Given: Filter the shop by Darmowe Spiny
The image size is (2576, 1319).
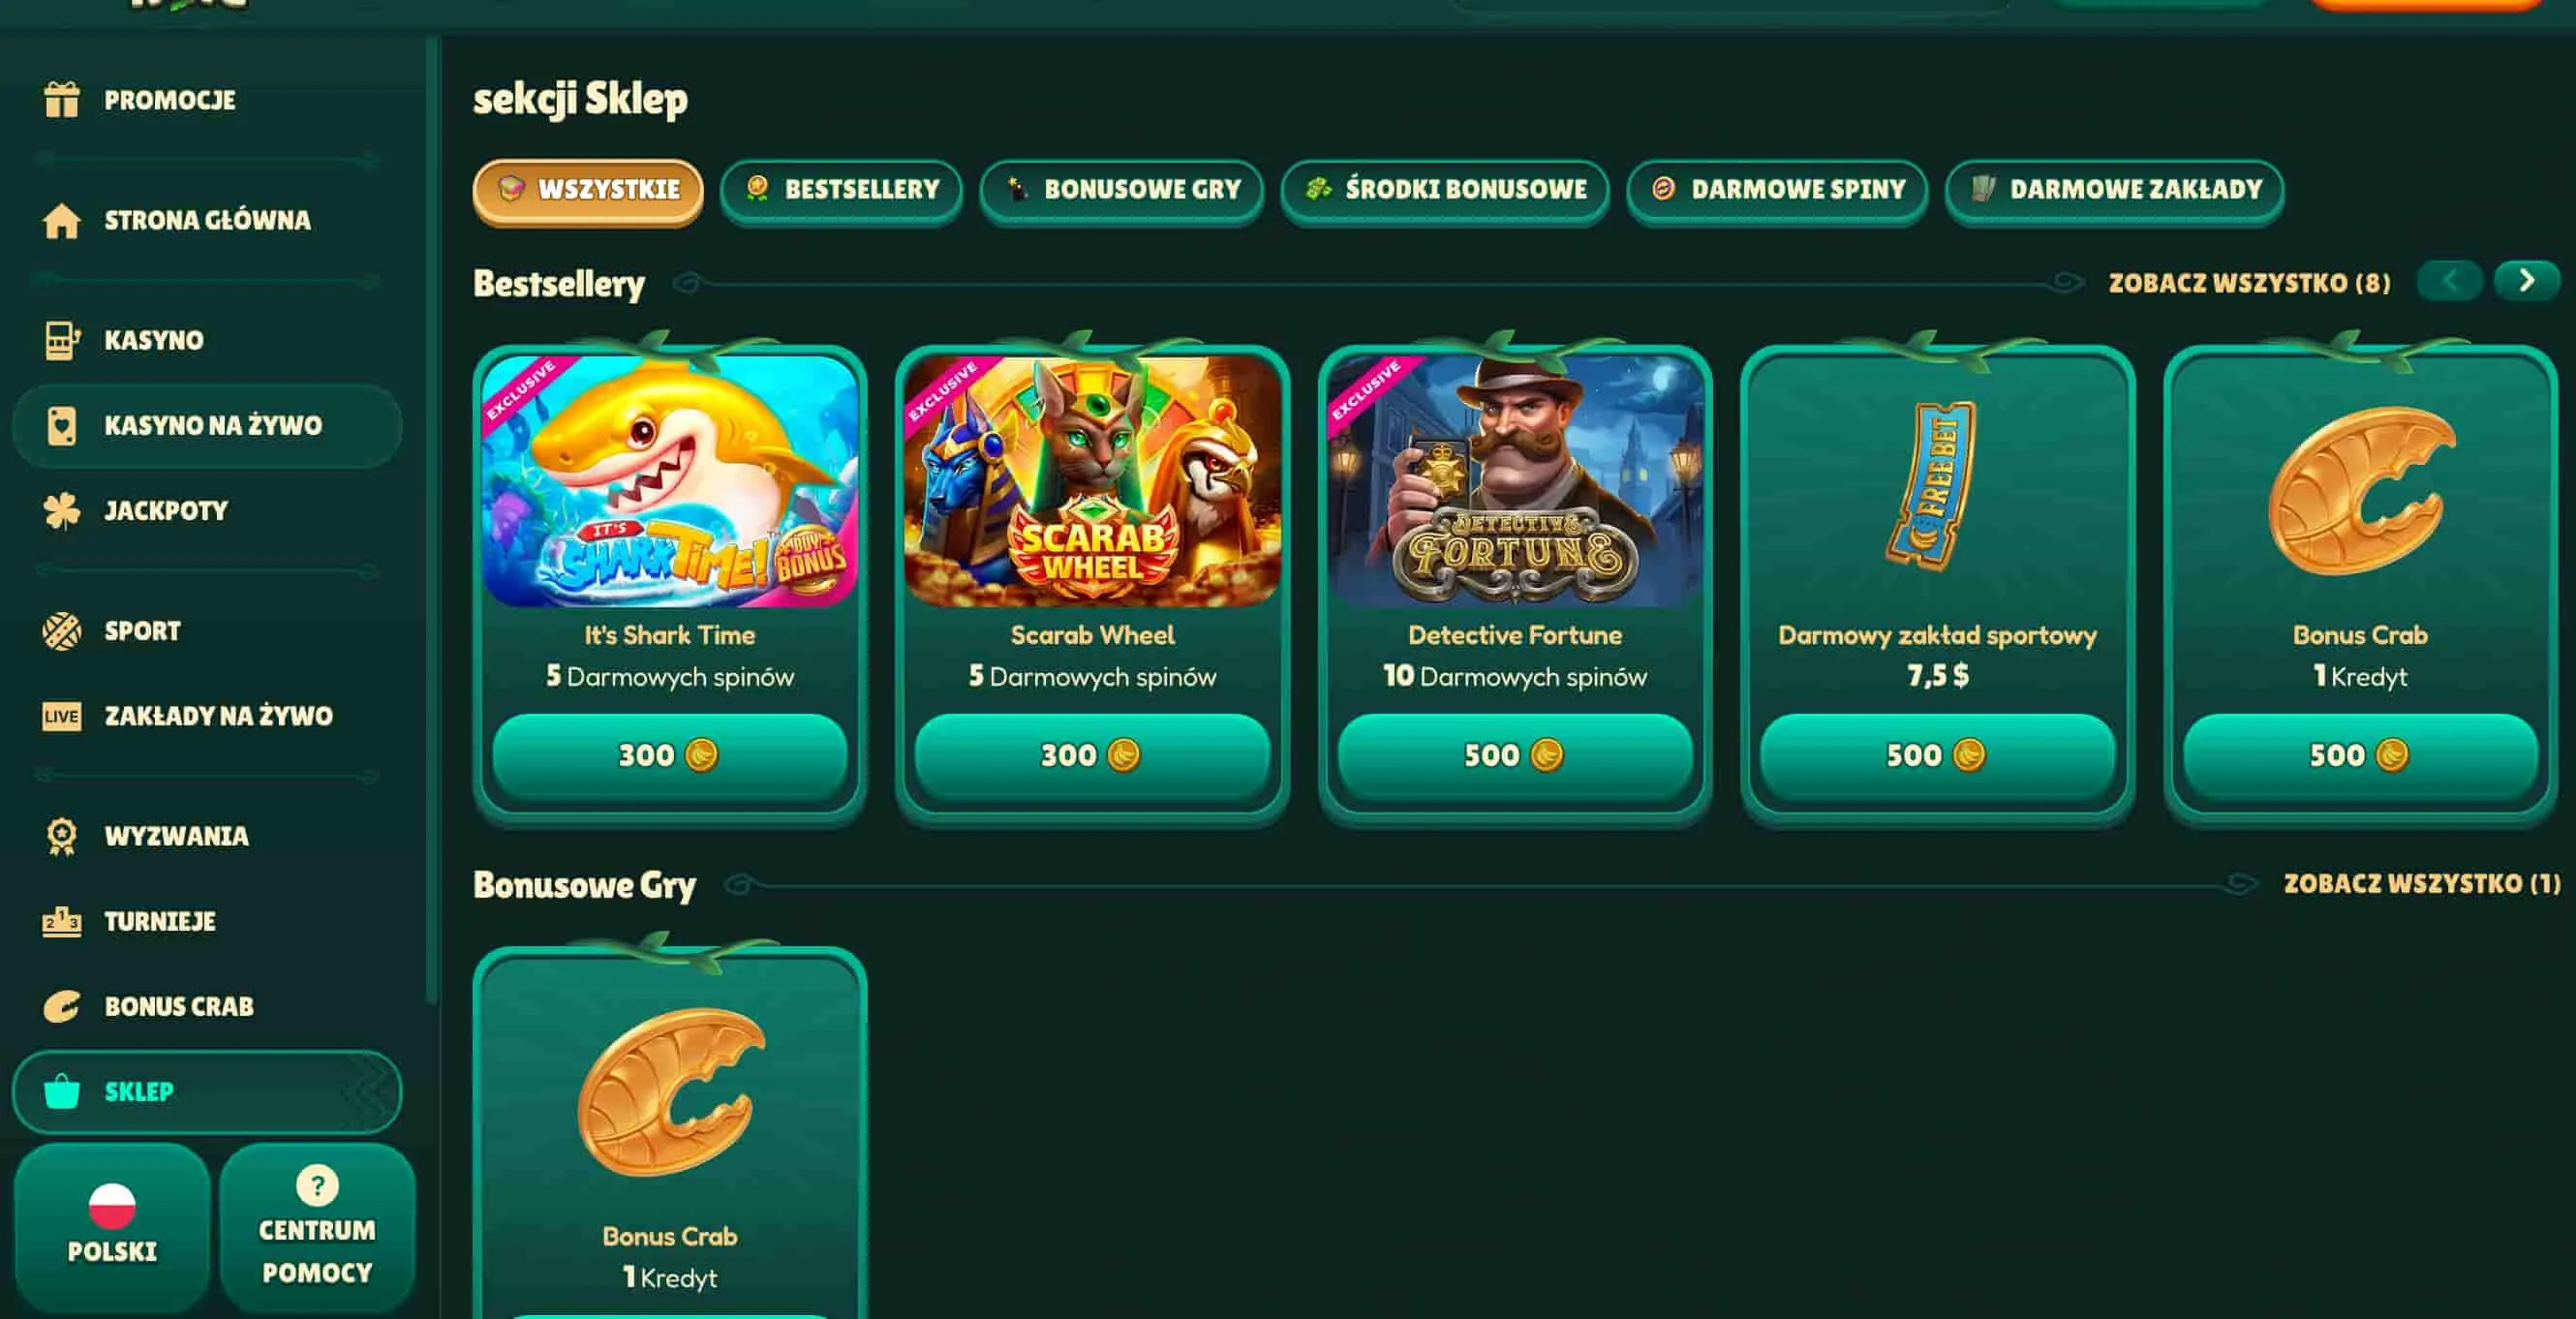Looking at the screenshot, I should pos(1777,190).
